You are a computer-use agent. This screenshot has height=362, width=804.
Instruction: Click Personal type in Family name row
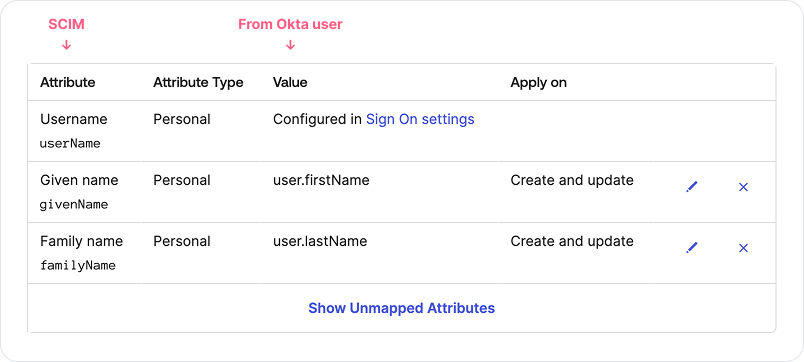[x=182, y=242]
